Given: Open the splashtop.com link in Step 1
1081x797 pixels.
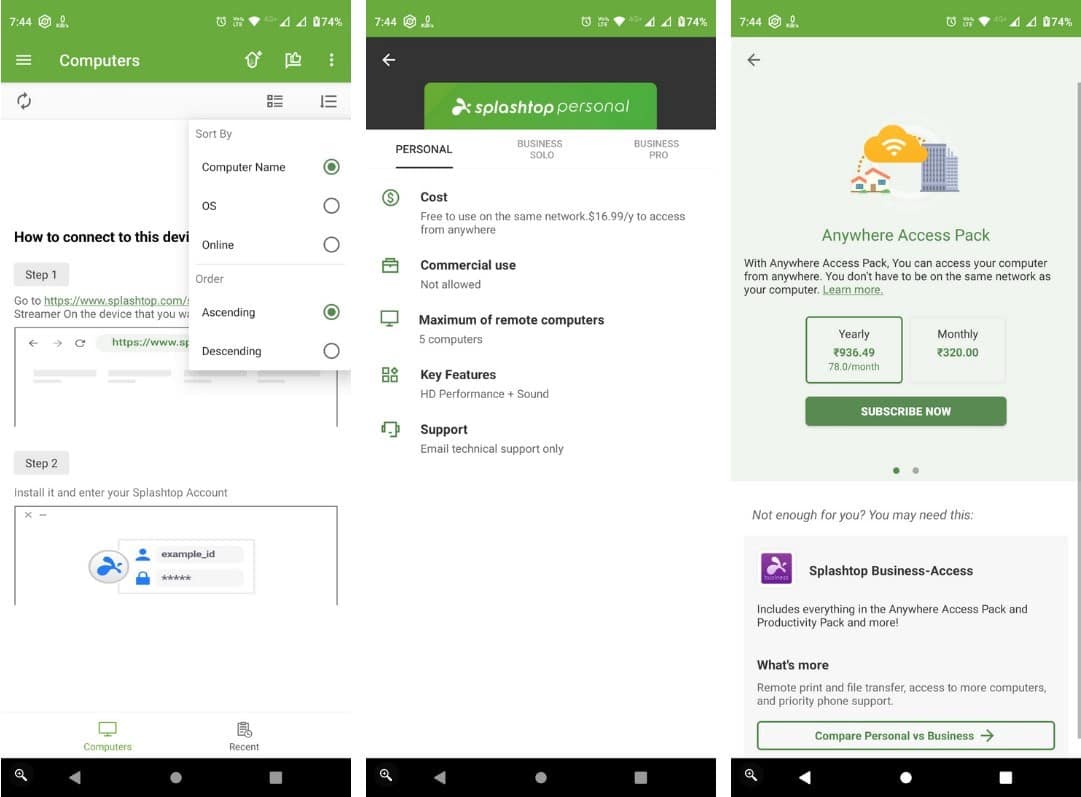Looking at the screenshot, I should [116, 301].
